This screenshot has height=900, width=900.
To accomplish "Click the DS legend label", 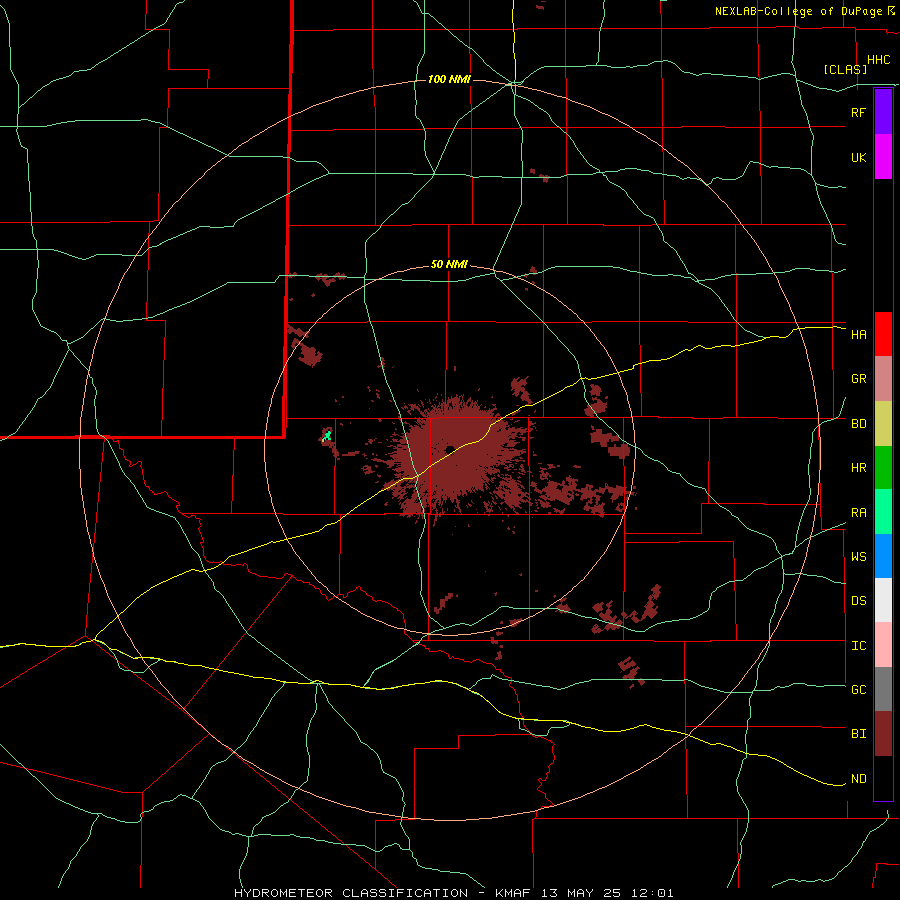I will [x=858, y=601].
